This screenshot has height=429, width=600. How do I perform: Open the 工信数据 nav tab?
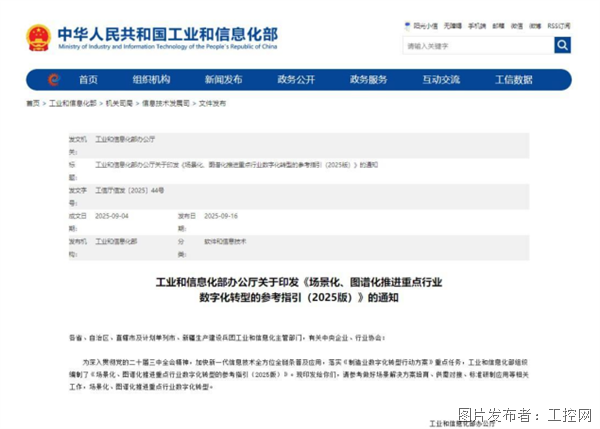pyautogui.click(x=514, y=80)
